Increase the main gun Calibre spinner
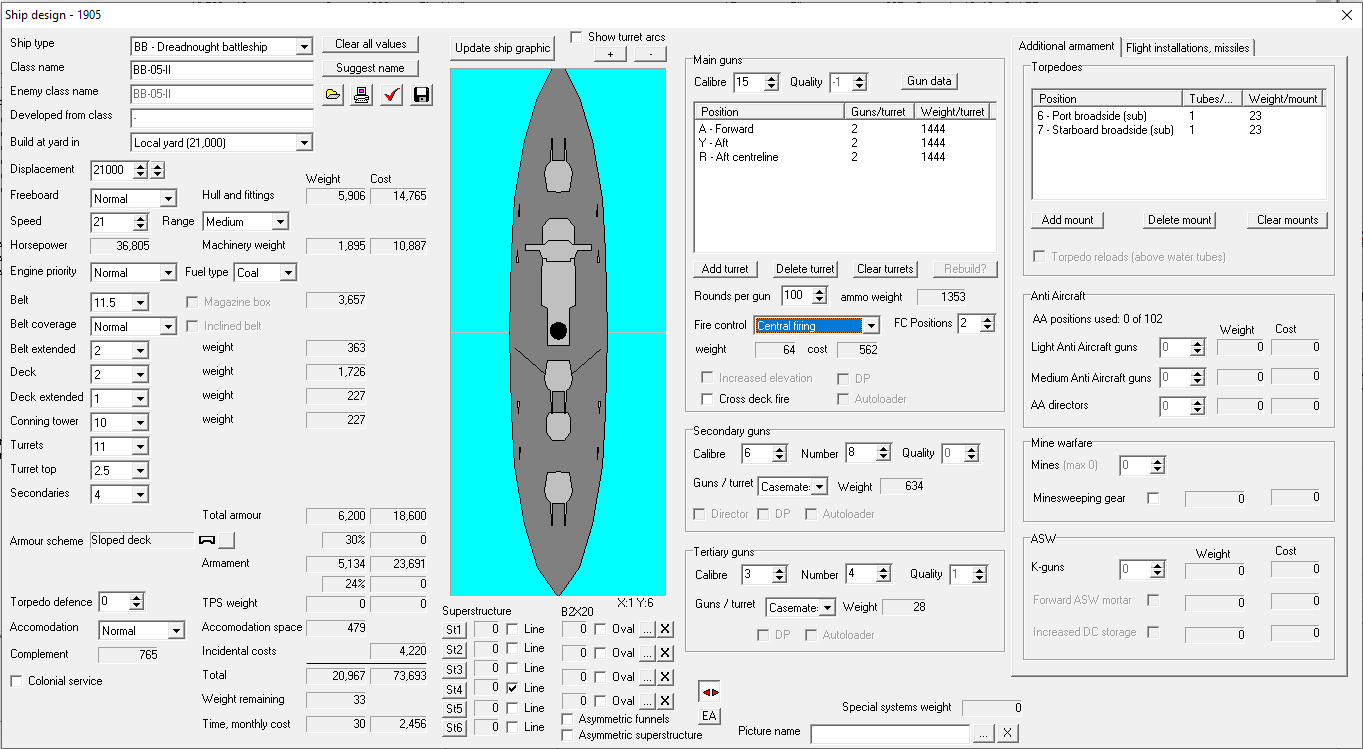The height and width of the screenshot is (749, 1363). tap(771, 78)
